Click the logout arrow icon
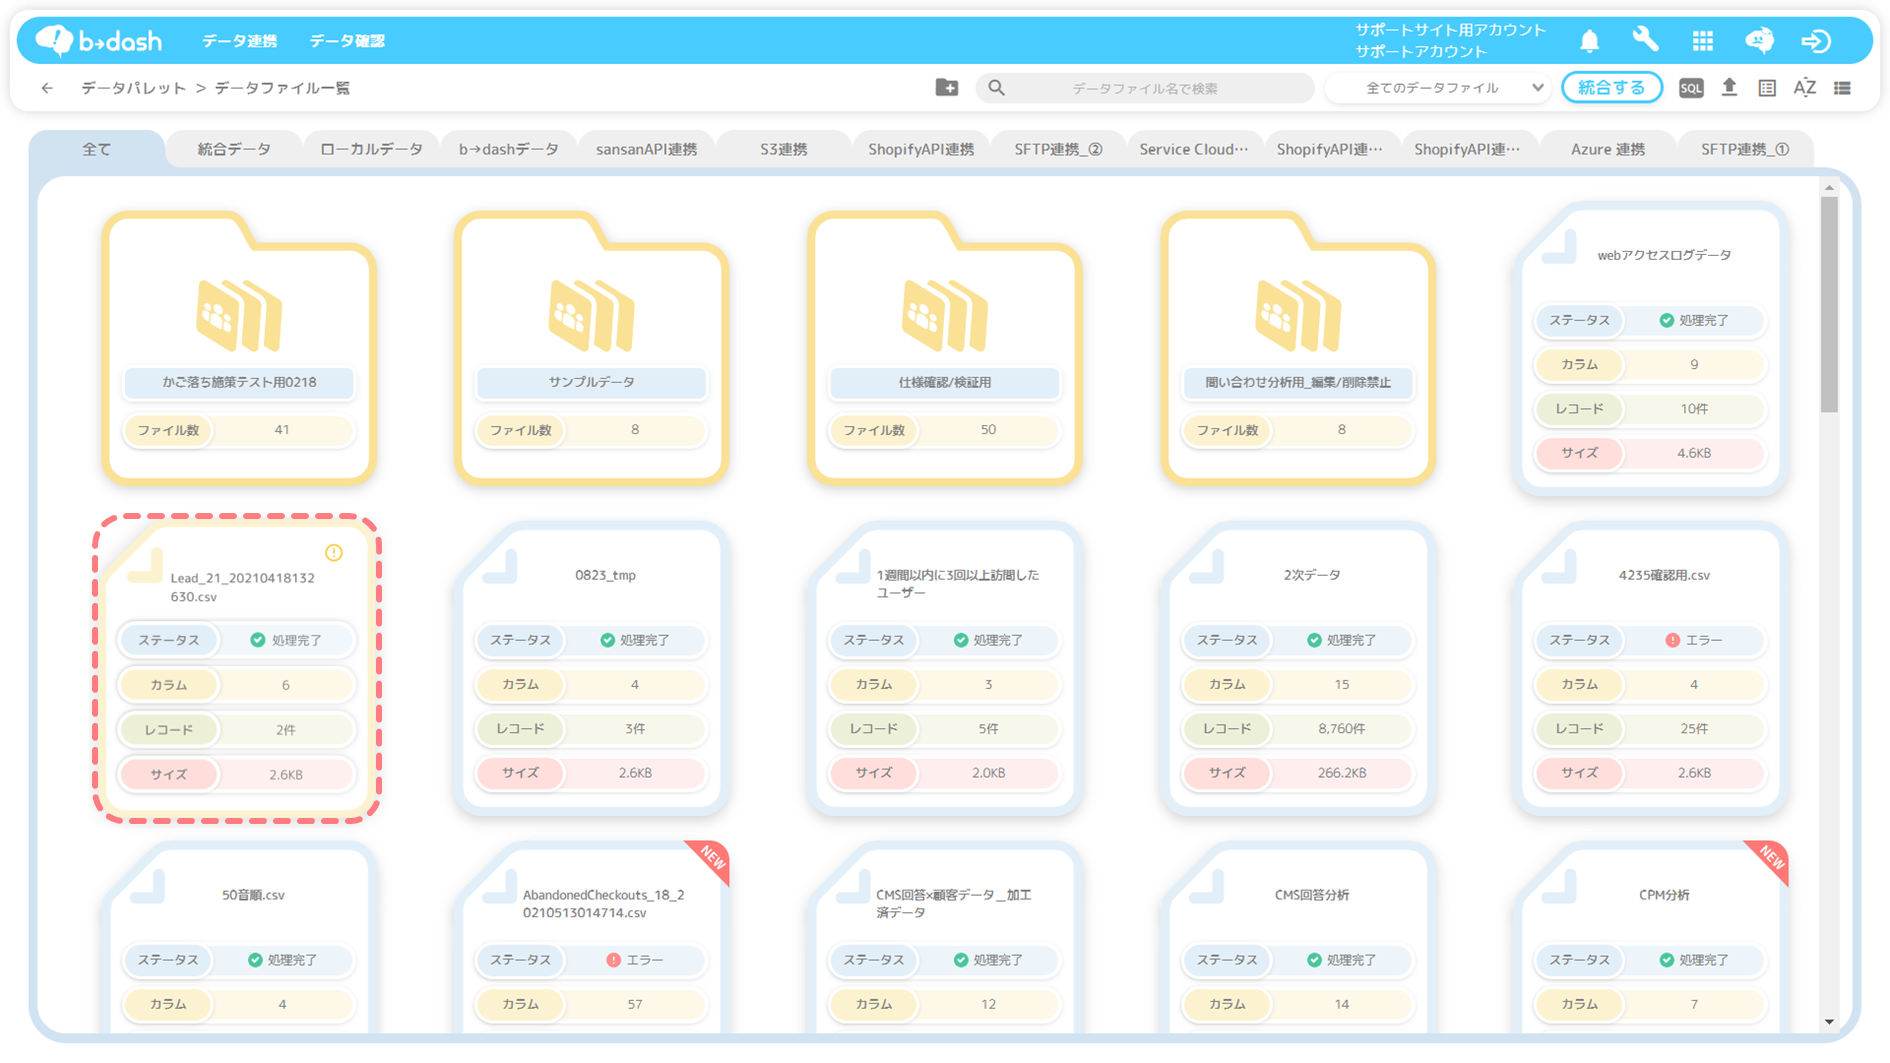Screen dimensions: 1890x1063 coord(1816,41)
